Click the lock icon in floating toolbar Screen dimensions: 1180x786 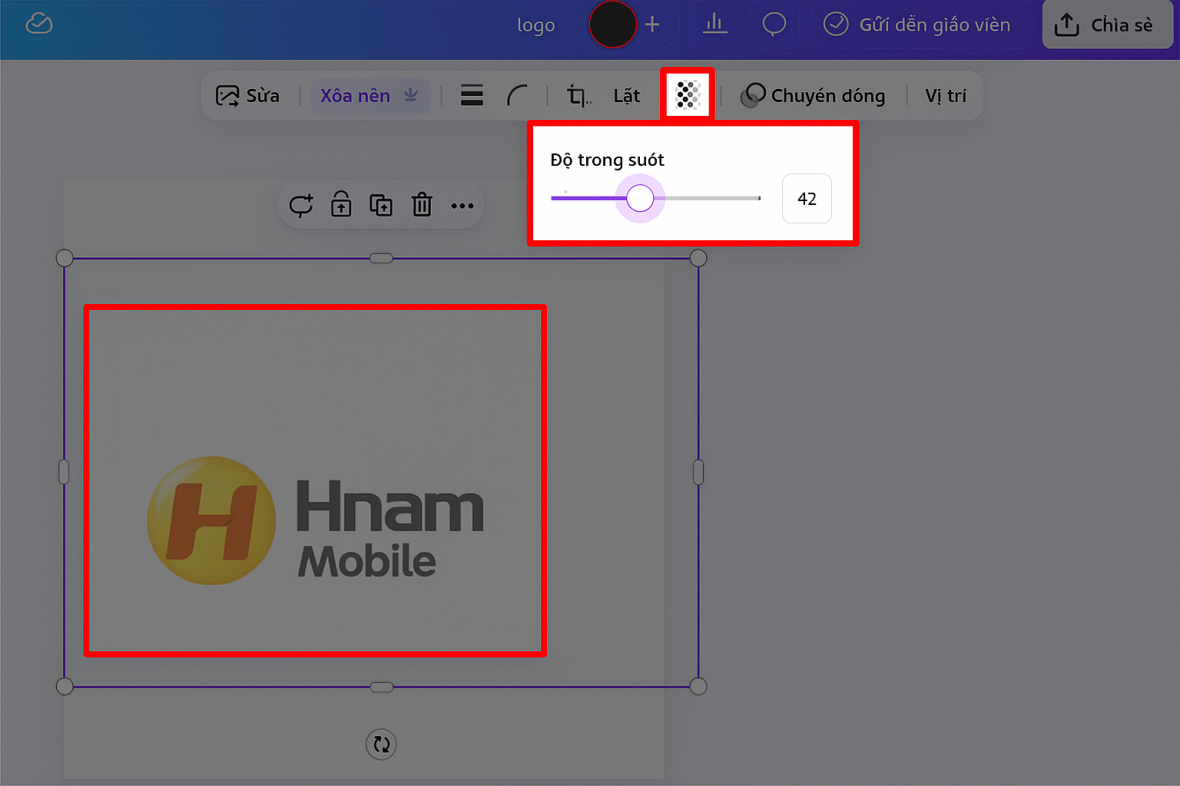click(341, 204)
